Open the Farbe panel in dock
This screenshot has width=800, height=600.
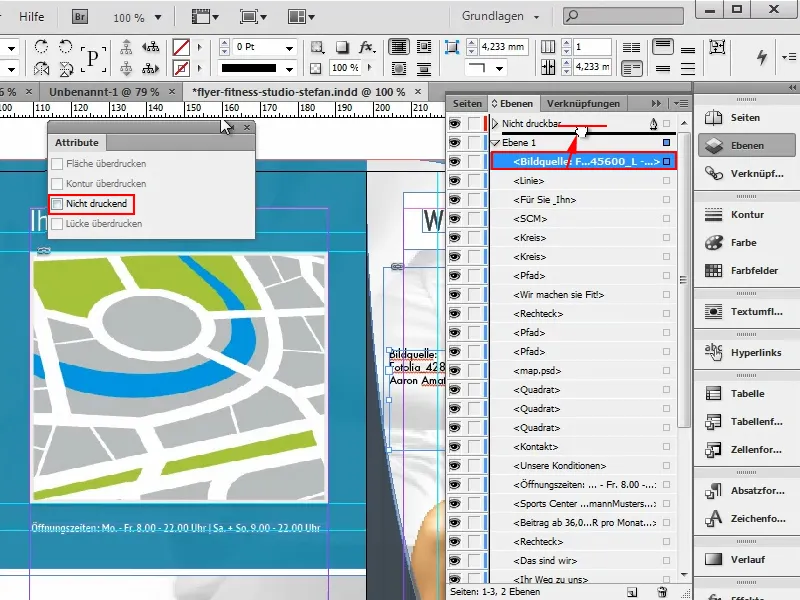745,242
